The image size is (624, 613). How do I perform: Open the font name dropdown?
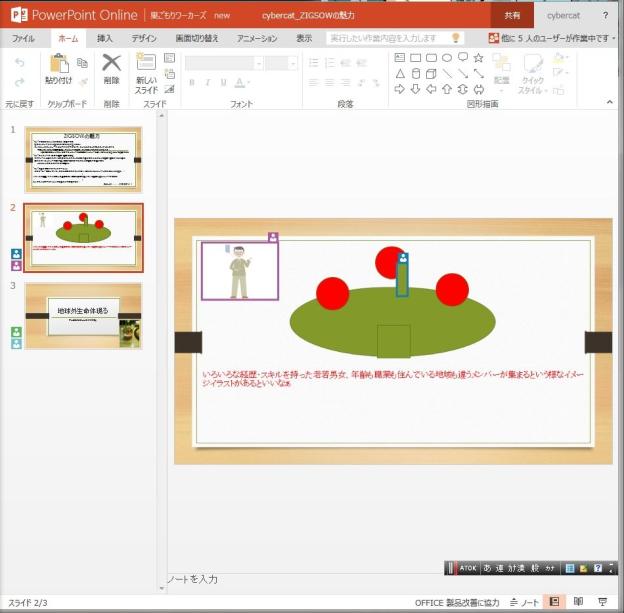[225, 62]
